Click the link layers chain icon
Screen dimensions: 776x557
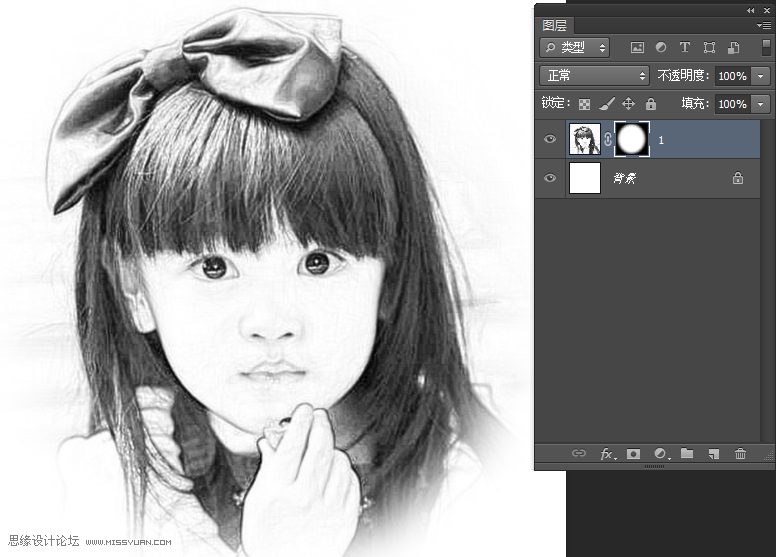[579, 453]
